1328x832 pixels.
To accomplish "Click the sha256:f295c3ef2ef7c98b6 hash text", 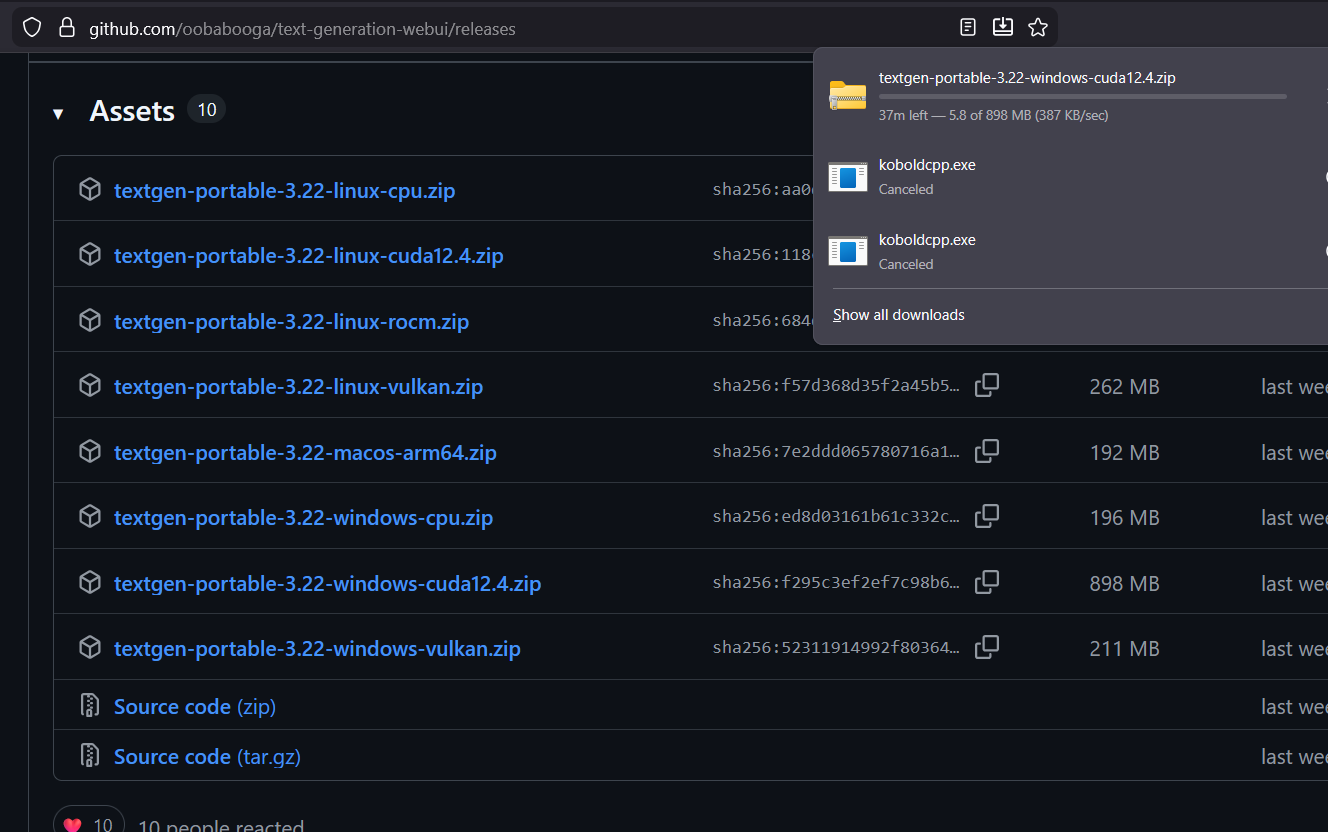I will tap(836, 583).
